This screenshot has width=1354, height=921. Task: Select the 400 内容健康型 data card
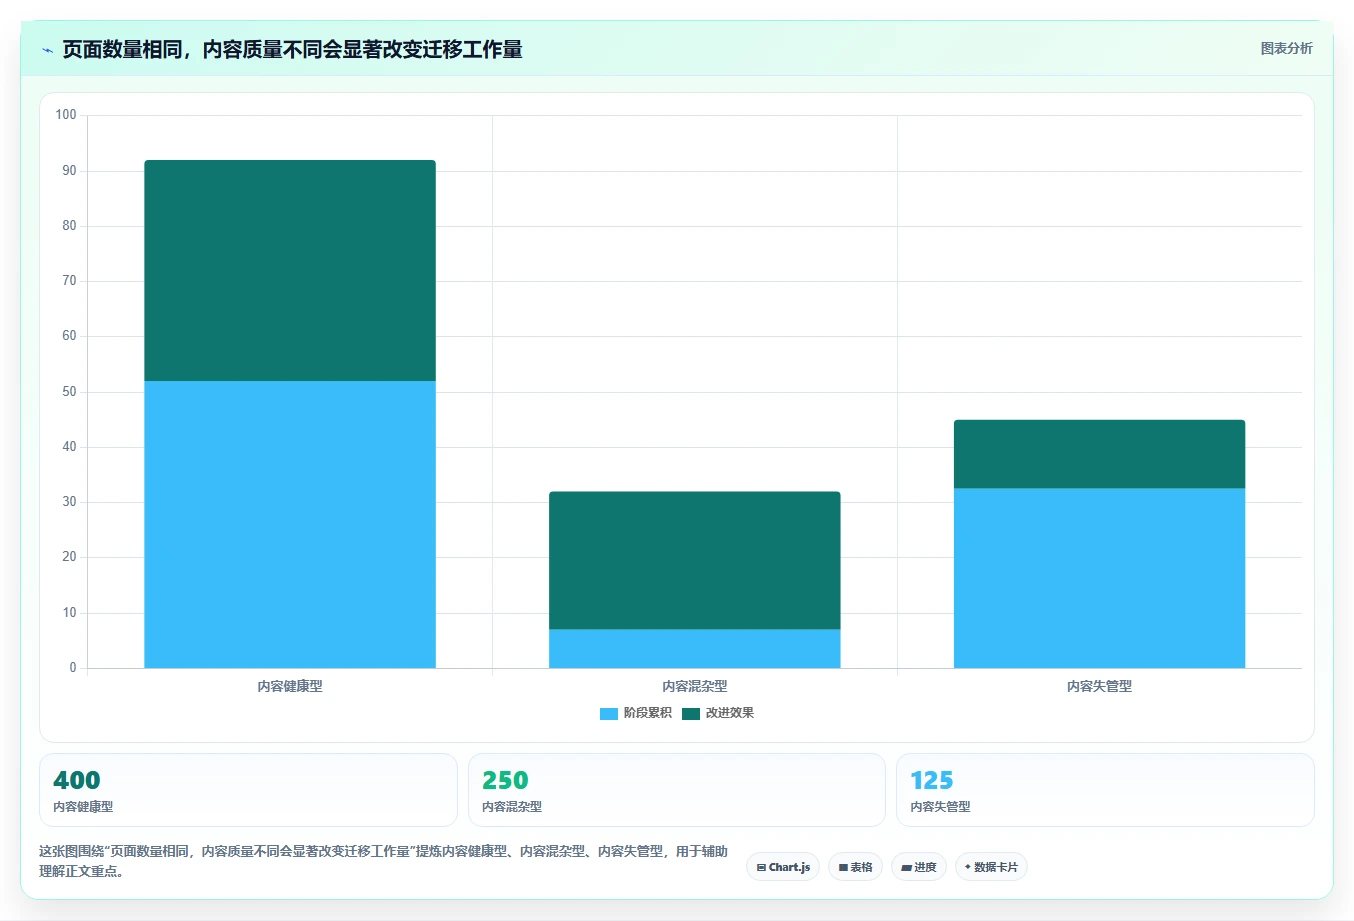248,790
